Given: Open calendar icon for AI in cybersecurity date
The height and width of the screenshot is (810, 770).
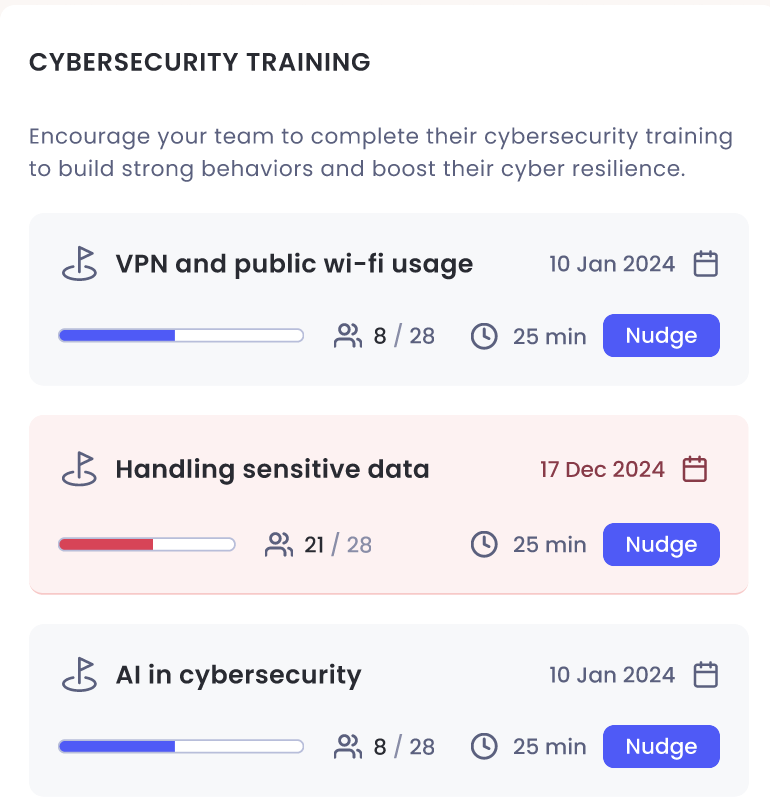Looking at the screenshot, I should click(705, 674).
